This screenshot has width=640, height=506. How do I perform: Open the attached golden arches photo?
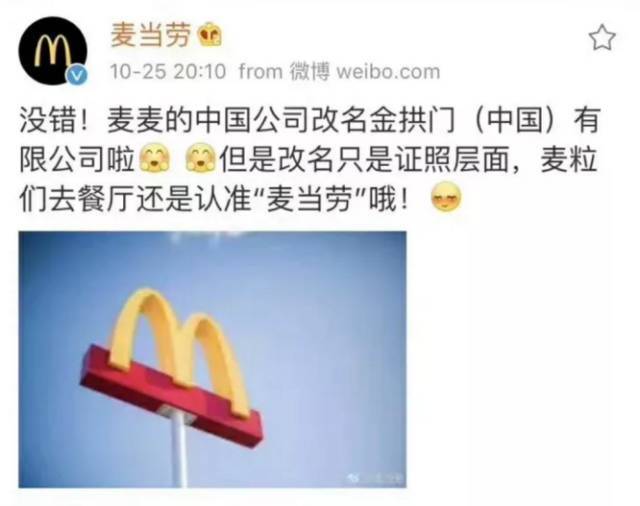click(x=212, y=359)
